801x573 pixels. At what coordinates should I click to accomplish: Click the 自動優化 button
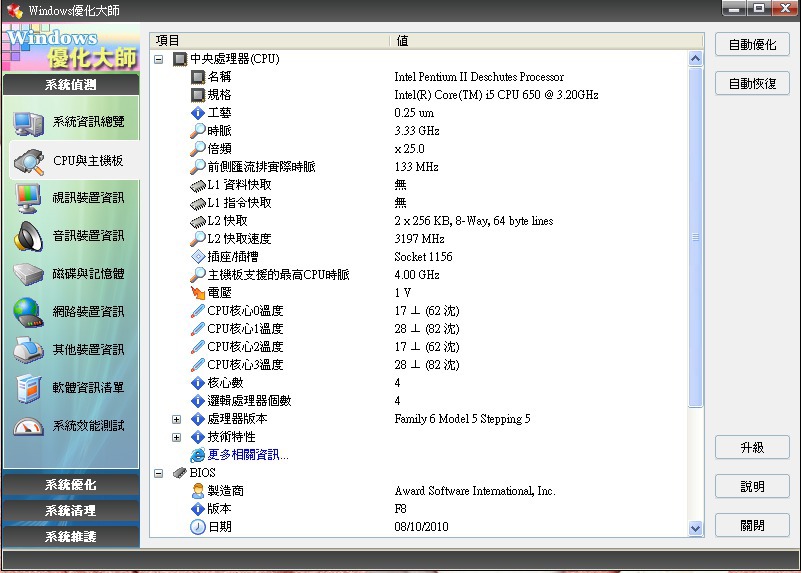click(x=752, y=45)
